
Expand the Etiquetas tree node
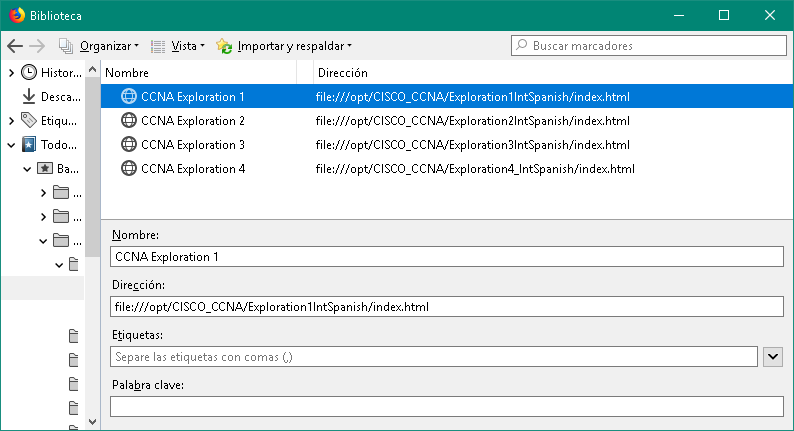[x=11, y=121]
